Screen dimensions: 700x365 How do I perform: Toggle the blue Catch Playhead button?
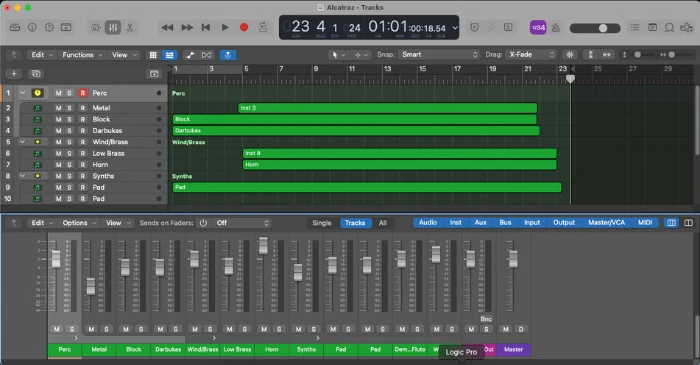(228, 55)
